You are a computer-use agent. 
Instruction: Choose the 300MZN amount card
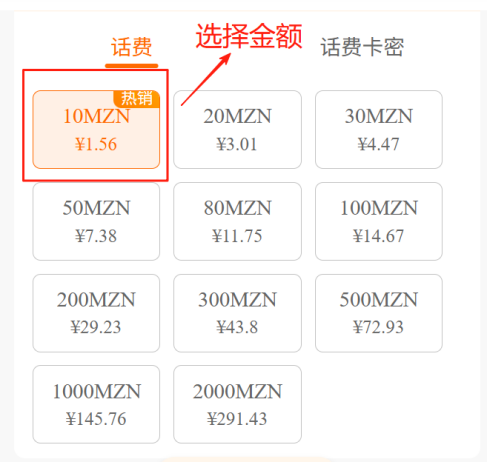(x=237, y=313)
